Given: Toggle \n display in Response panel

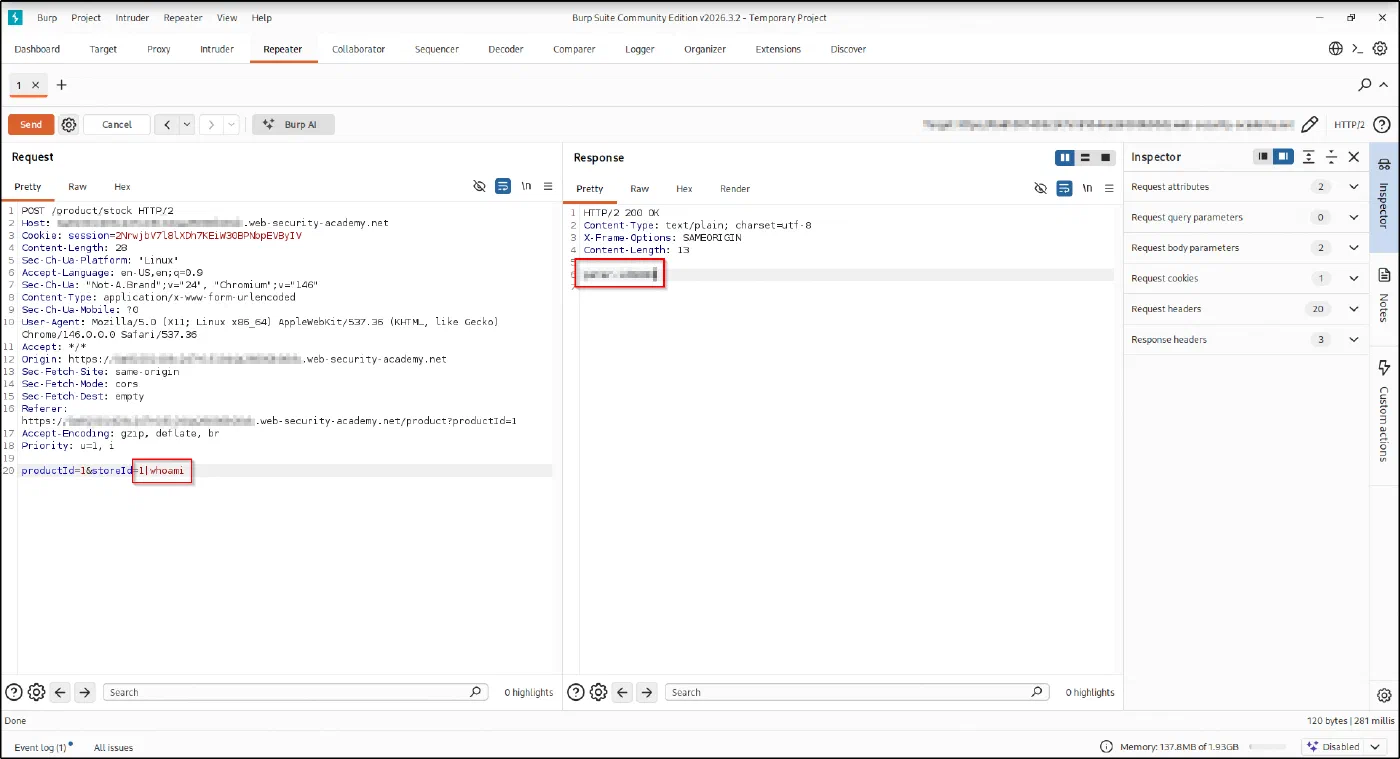Looking at the screenshot, I should (1088, 188).
